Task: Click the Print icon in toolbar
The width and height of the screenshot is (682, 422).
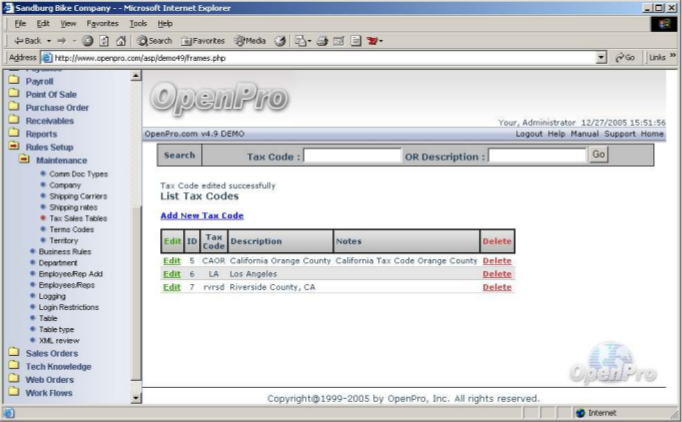Action: coord(321,41)
